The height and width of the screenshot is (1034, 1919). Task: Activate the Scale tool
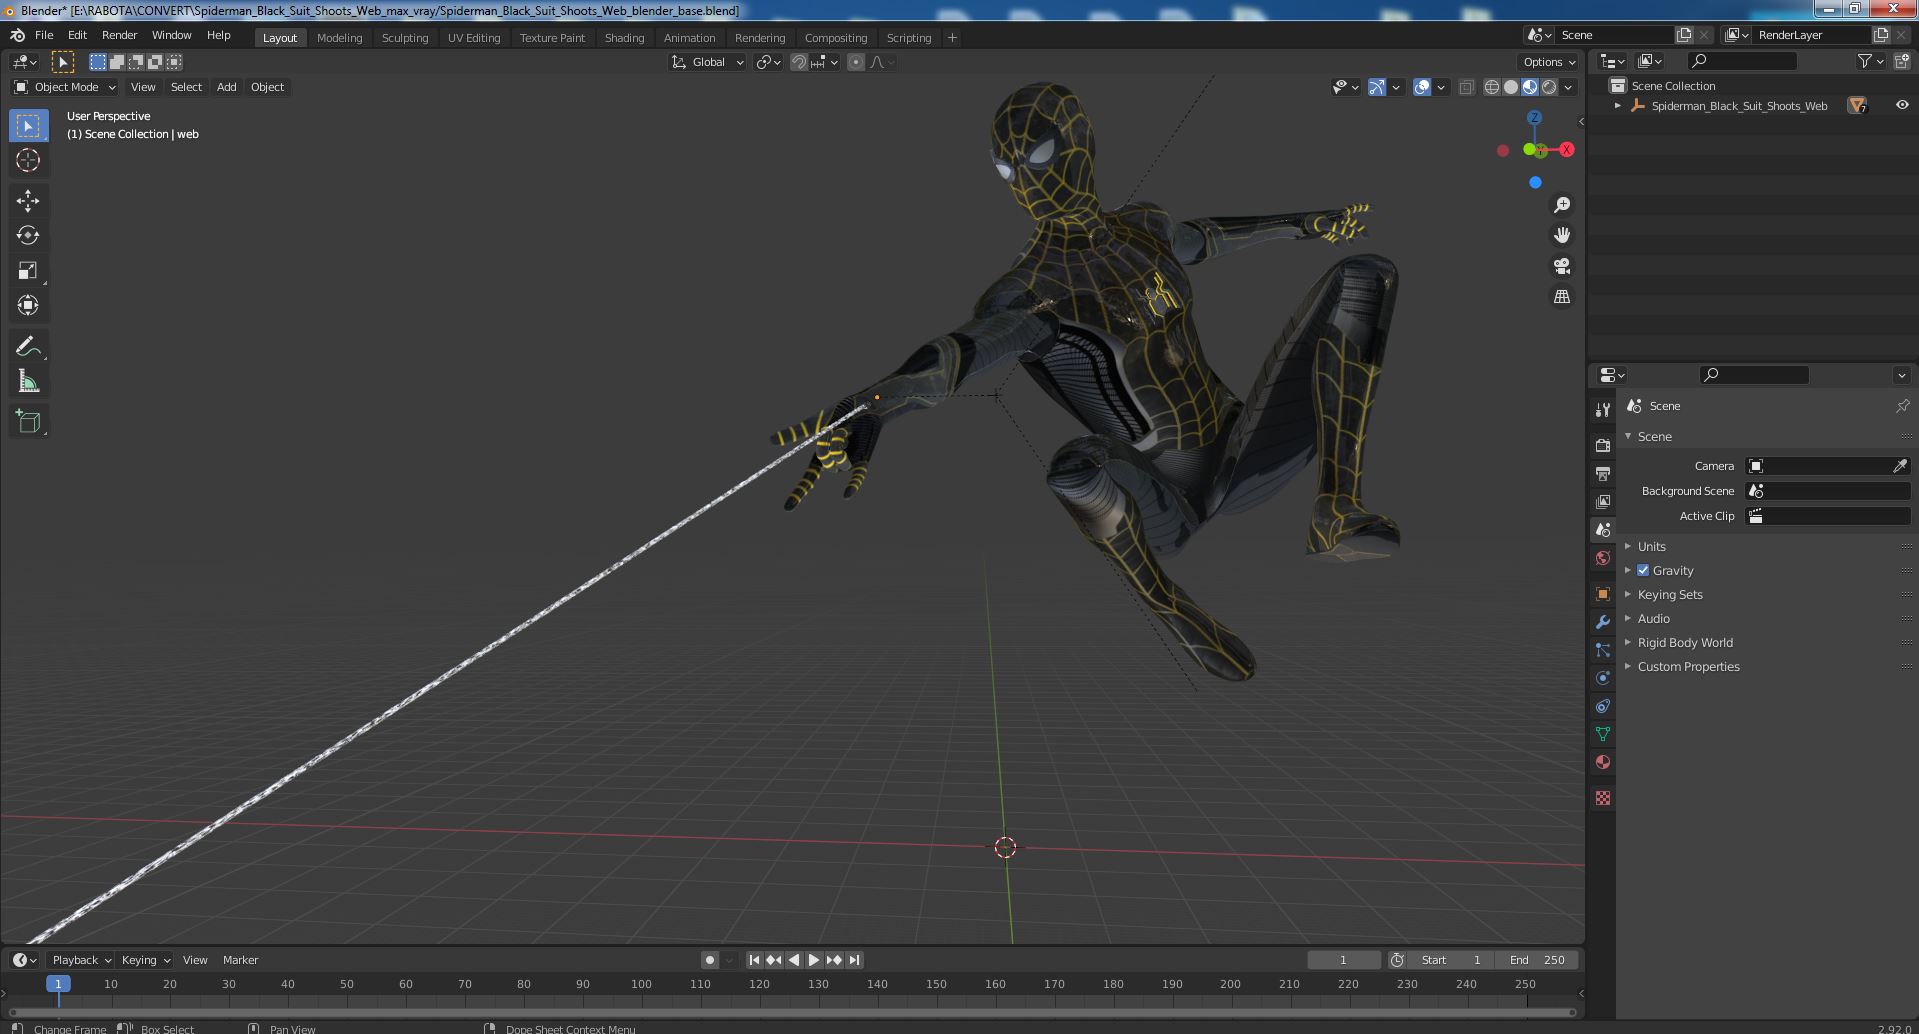(x=28, y=271)
